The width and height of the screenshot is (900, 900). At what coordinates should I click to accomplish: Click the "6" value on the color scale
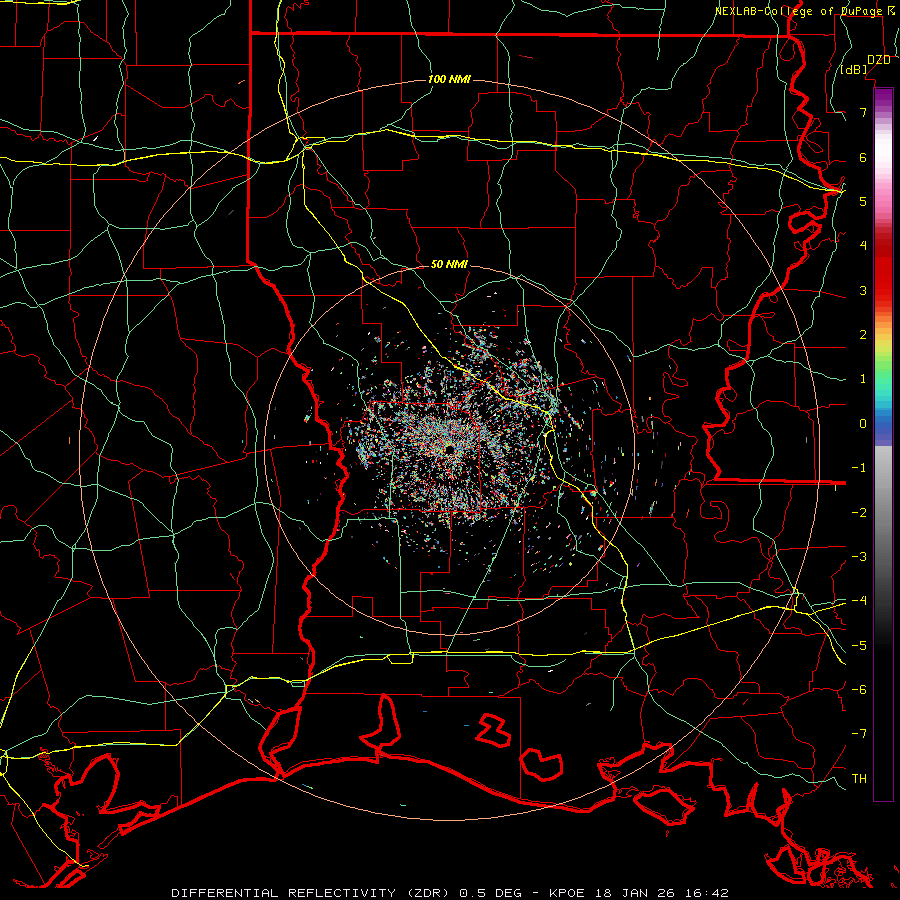[x=863, y=157]
